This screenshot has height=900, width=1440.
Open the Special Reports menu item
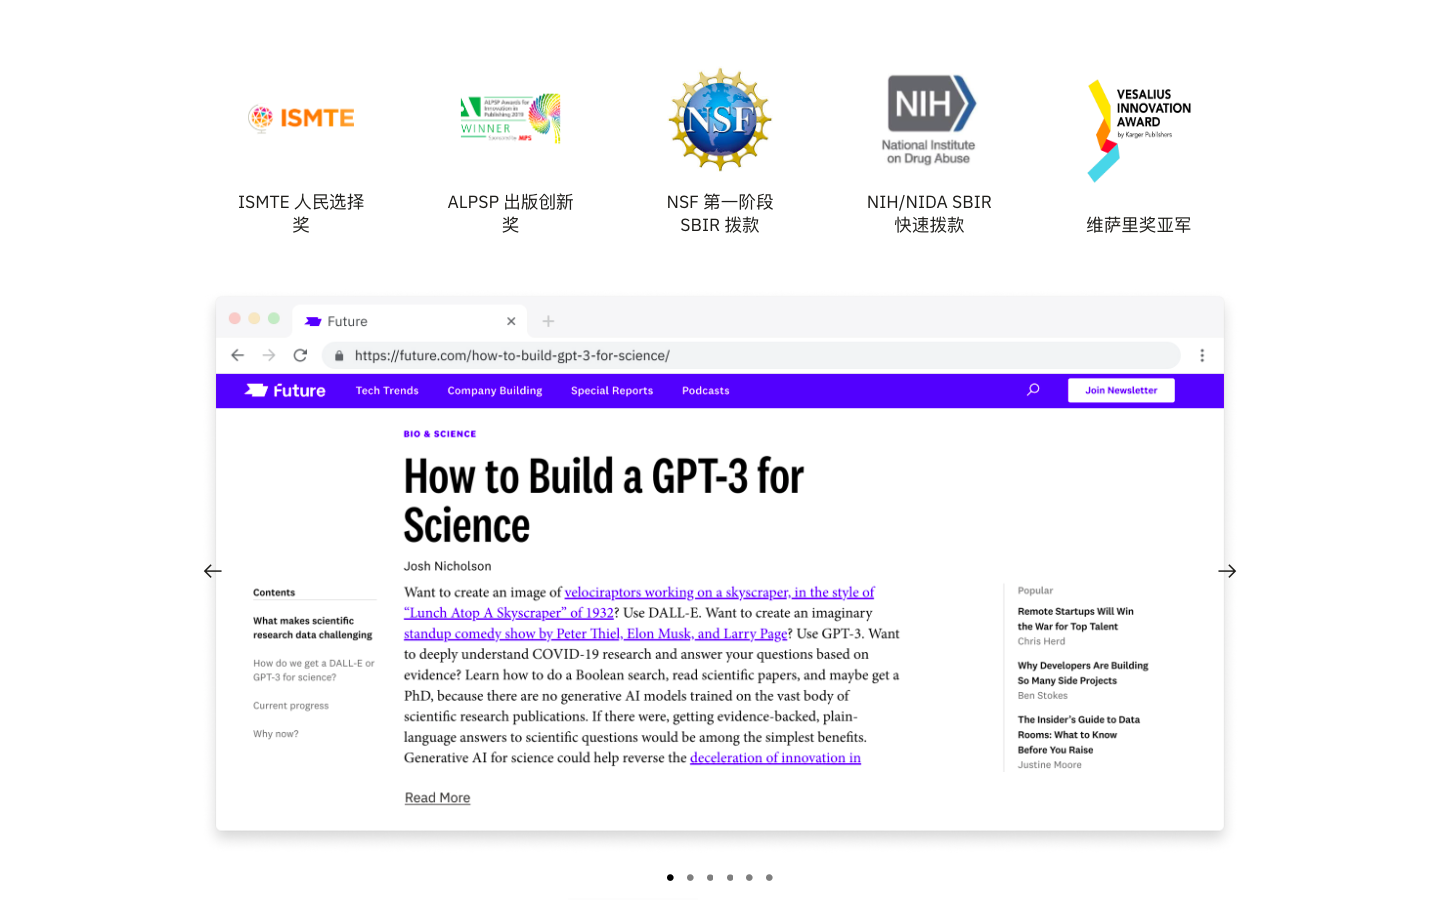click(611, 391)
